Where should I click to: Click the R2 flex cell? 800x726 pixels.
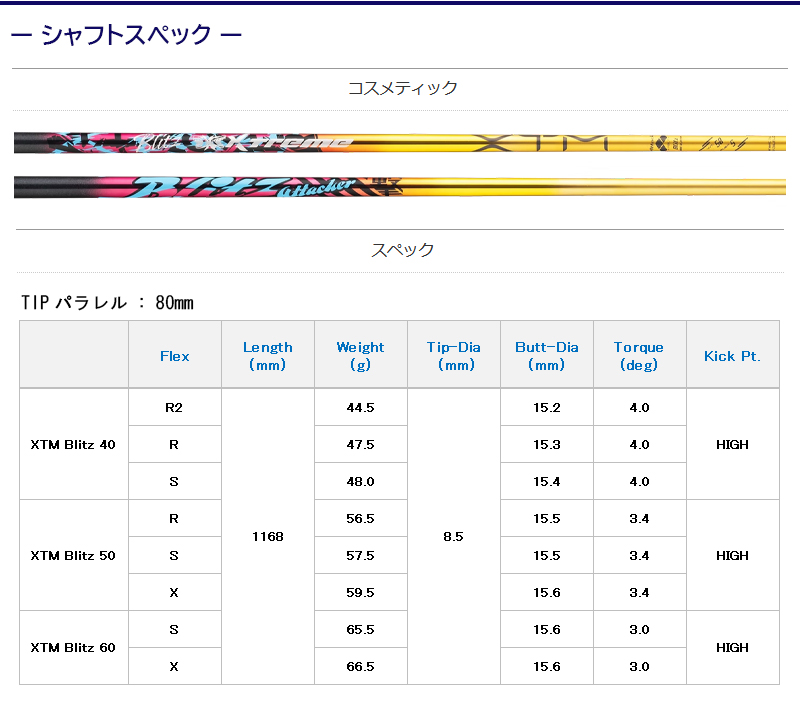[174, 407]
